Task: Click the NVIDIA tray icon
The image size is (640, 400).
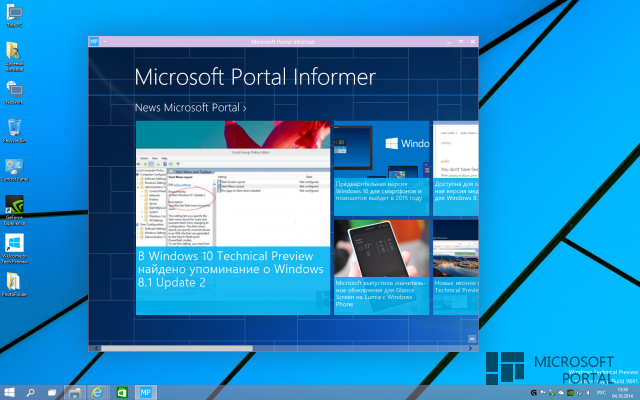Action: (570, 393)
